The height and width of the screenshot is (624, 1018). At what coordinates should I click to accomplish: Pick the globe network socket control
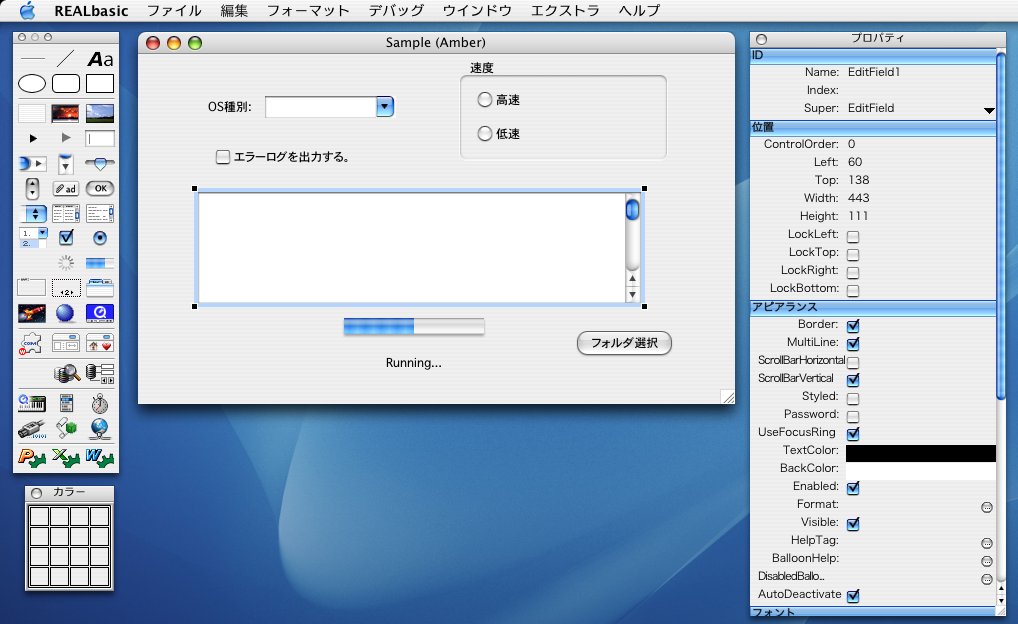[x=99, y=429]
